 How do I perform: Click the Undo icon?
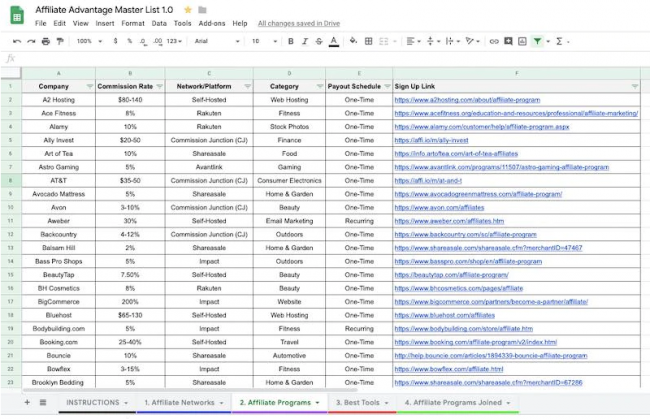tap(17, 41)
